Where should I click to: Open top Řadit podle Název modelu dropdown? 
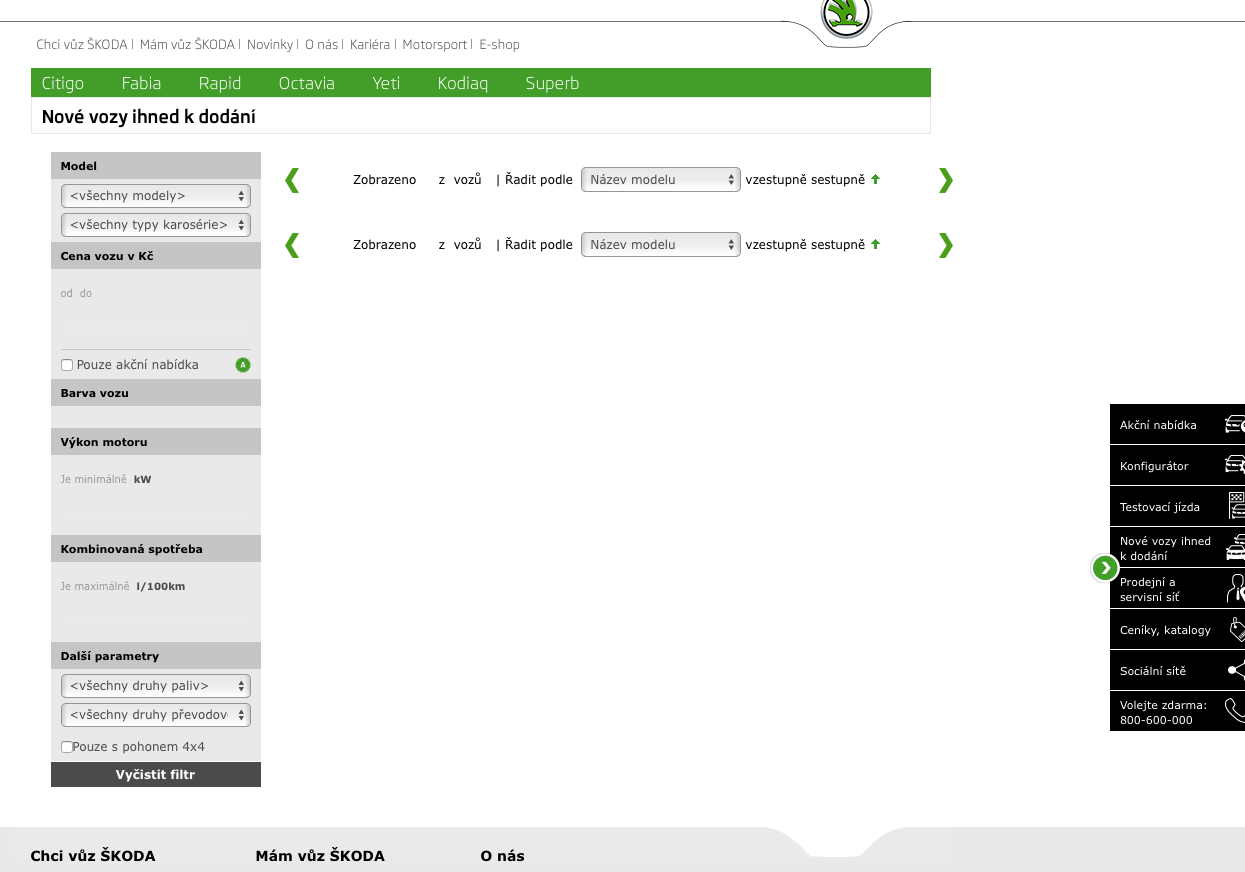point(660,180)
